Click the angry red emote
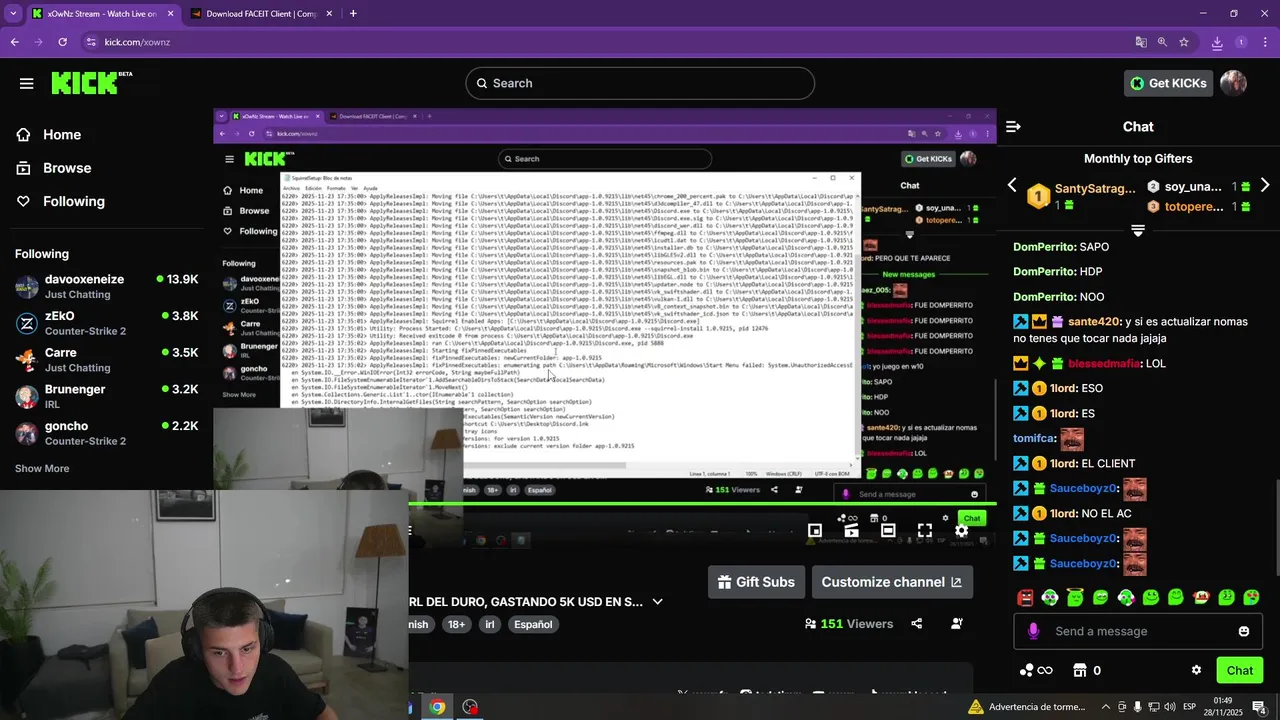The height and width of the screenshot is (720, 1280). 1025,598
